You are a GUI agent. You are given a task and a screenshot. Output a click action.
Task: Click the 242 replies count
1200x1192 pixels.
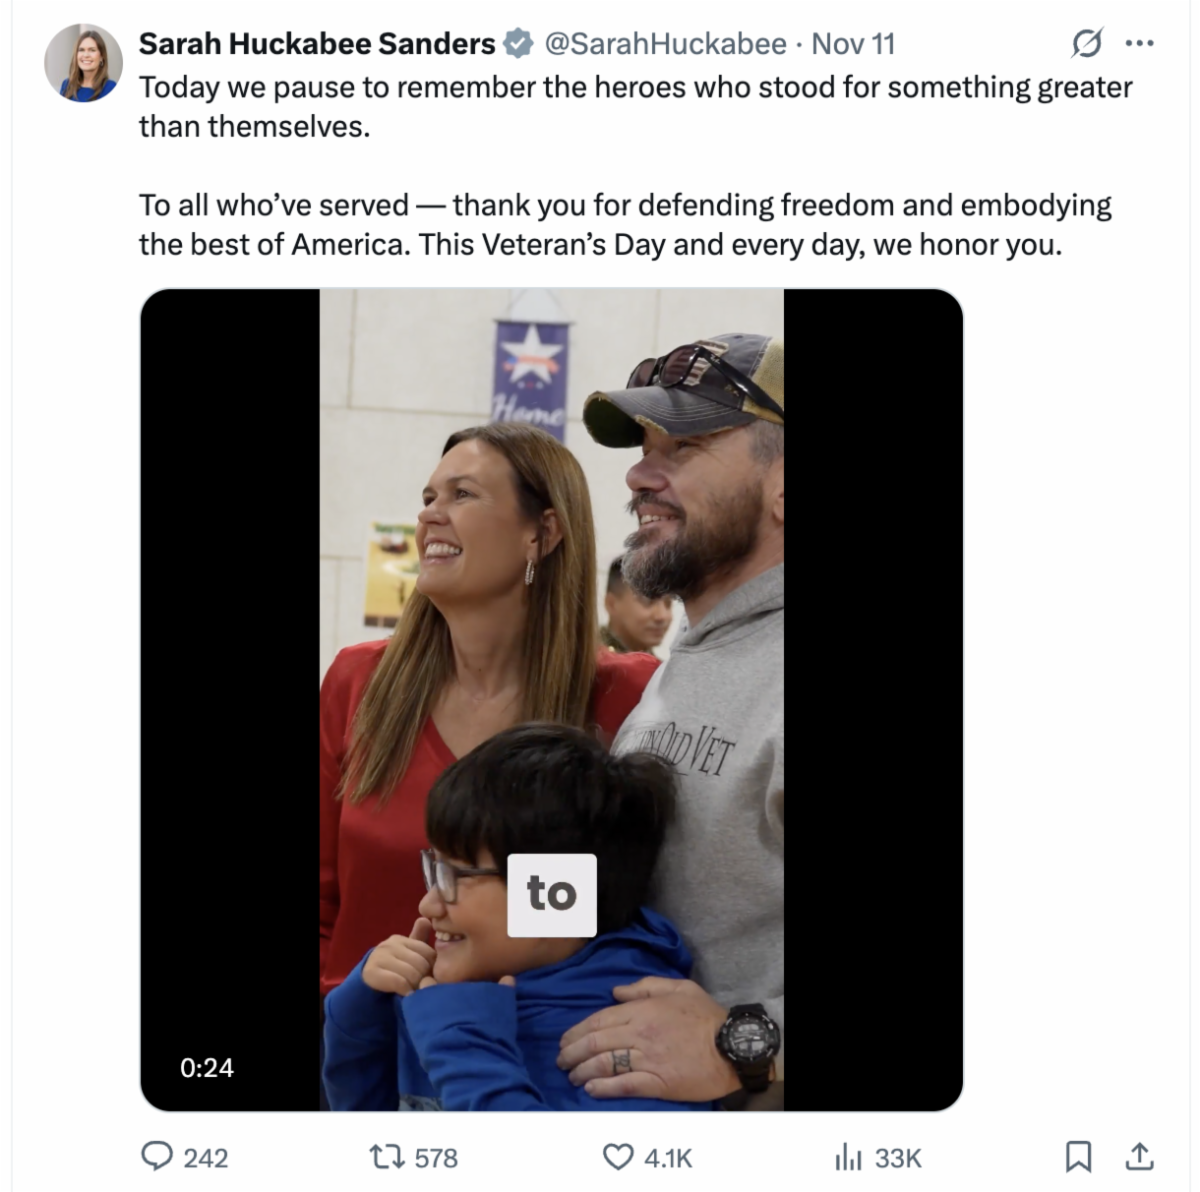pos(206,1158)
